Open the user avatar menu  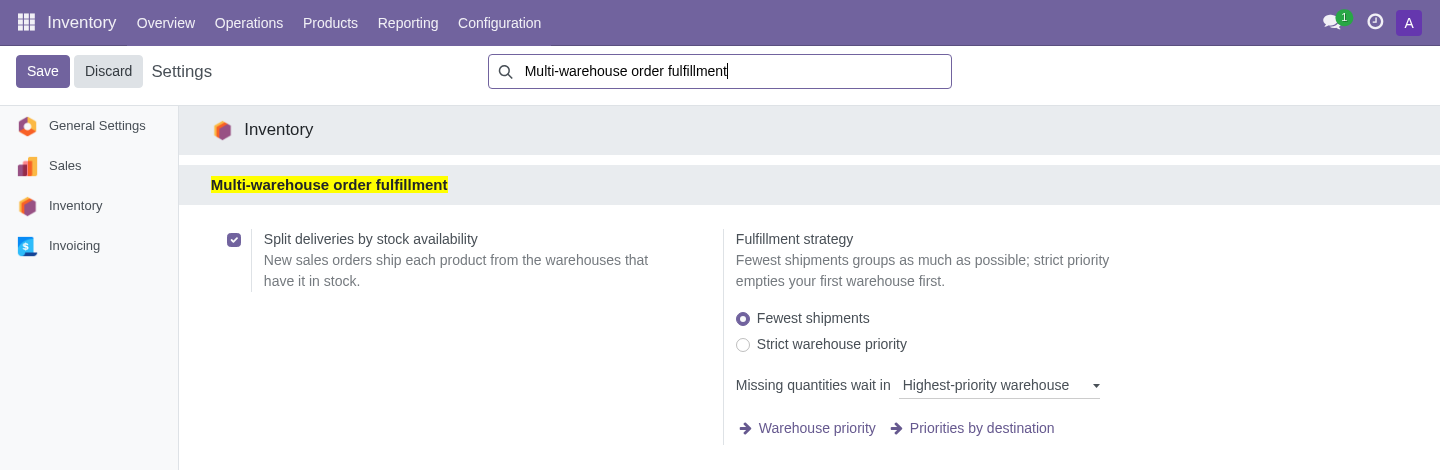click(1409, 23)
